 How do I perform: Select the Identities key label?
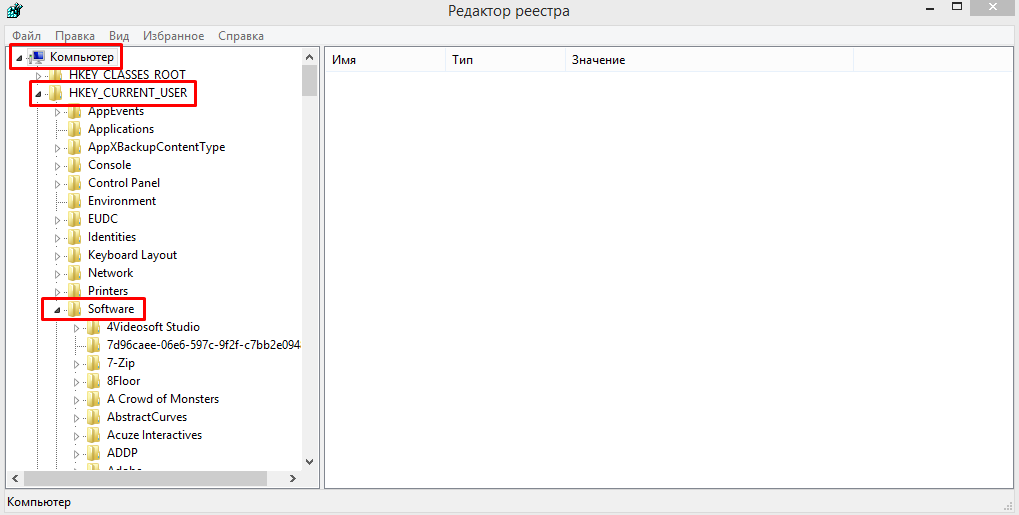112,237
